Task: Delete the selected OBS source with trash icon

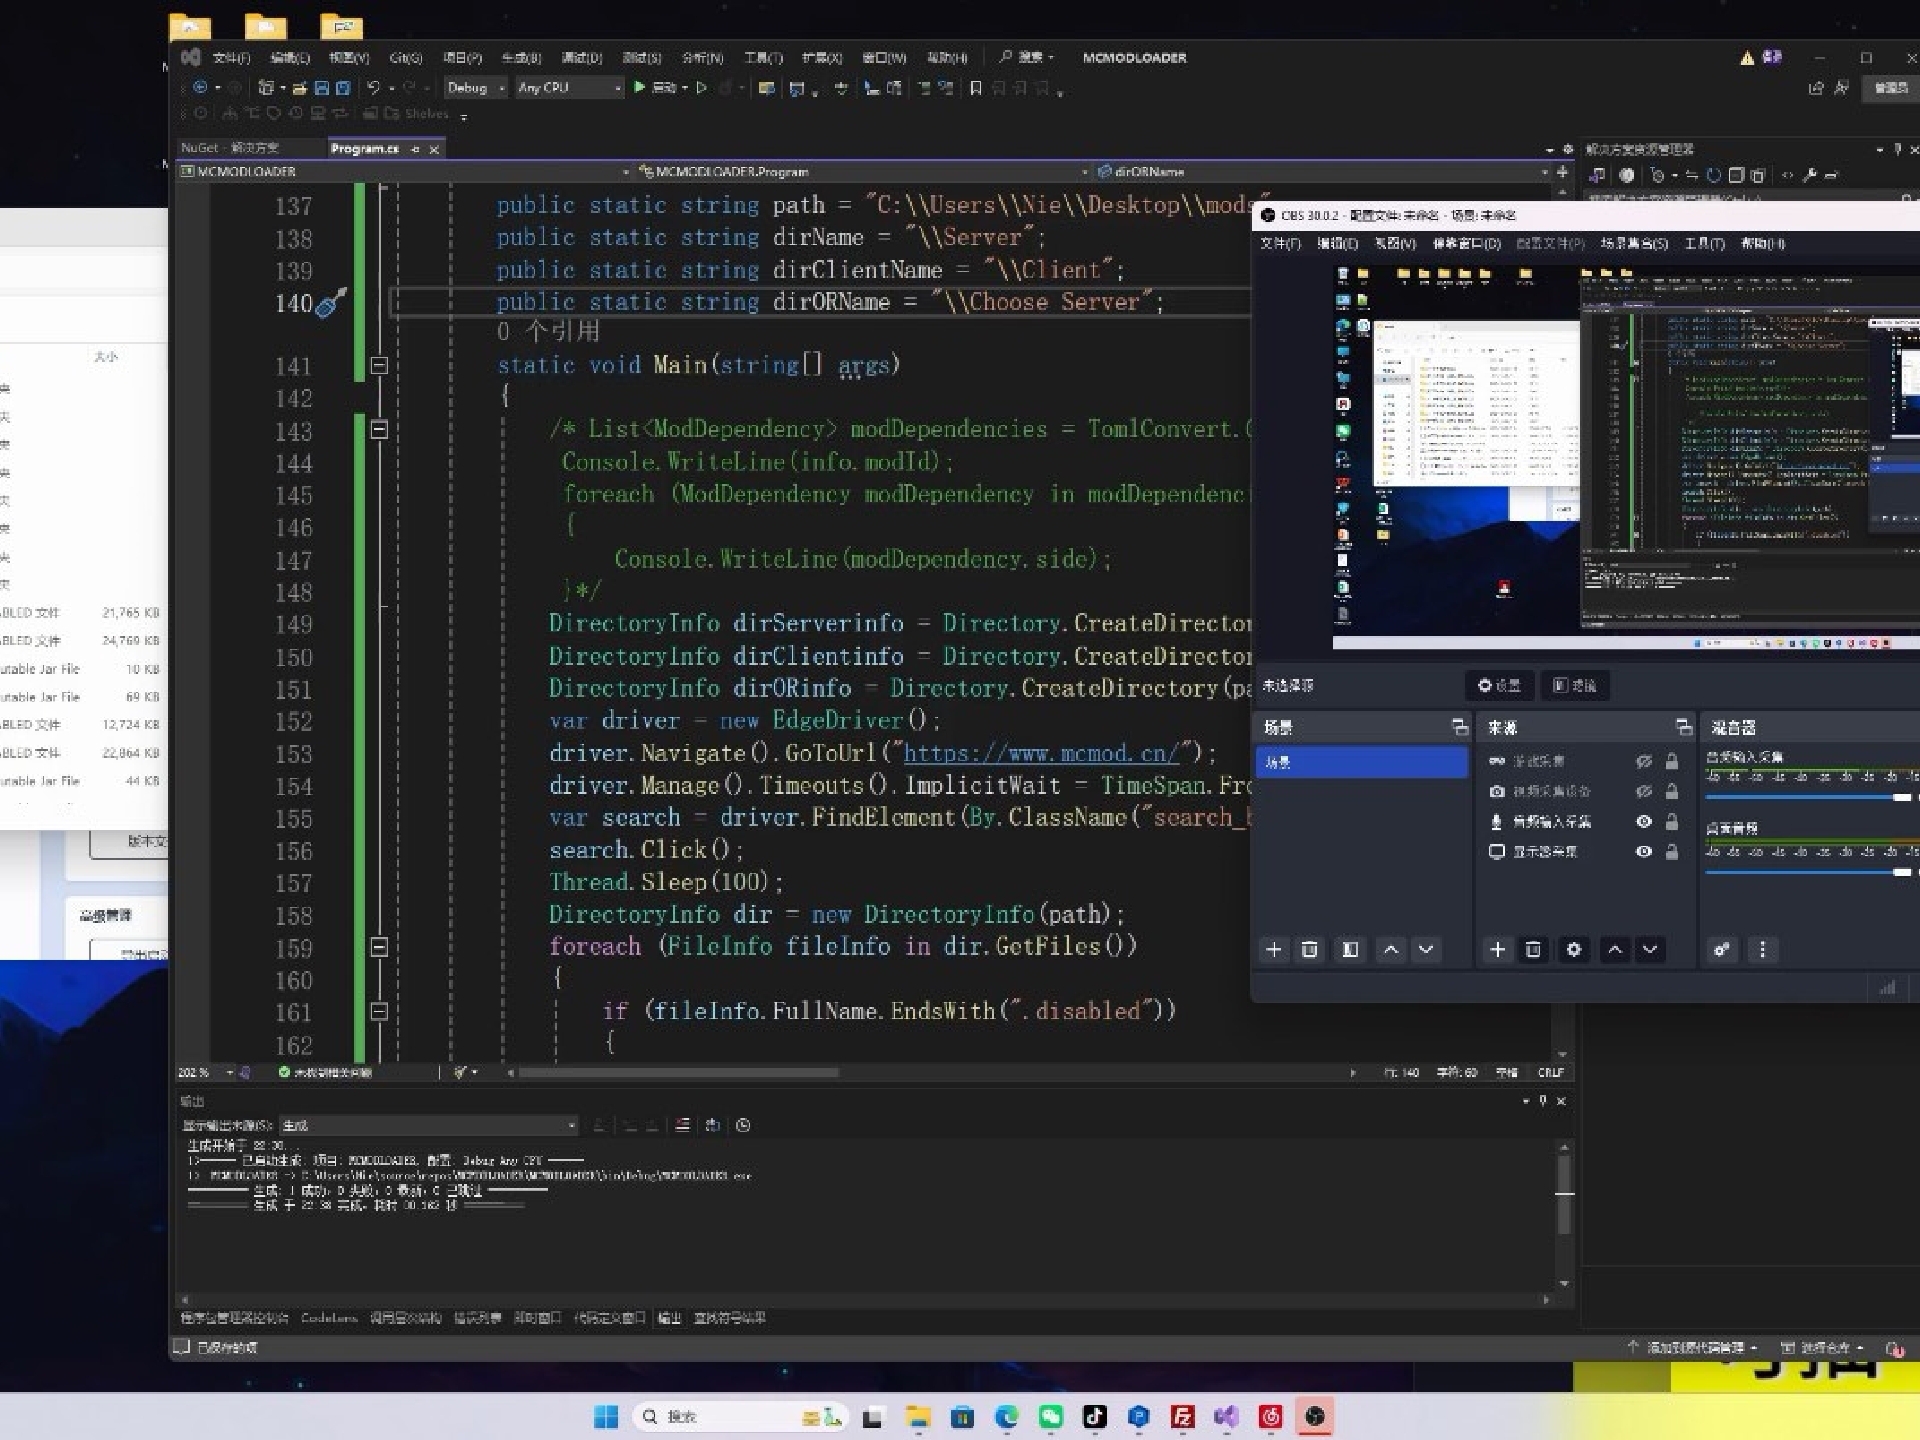Action: [x=1533, y=949]
